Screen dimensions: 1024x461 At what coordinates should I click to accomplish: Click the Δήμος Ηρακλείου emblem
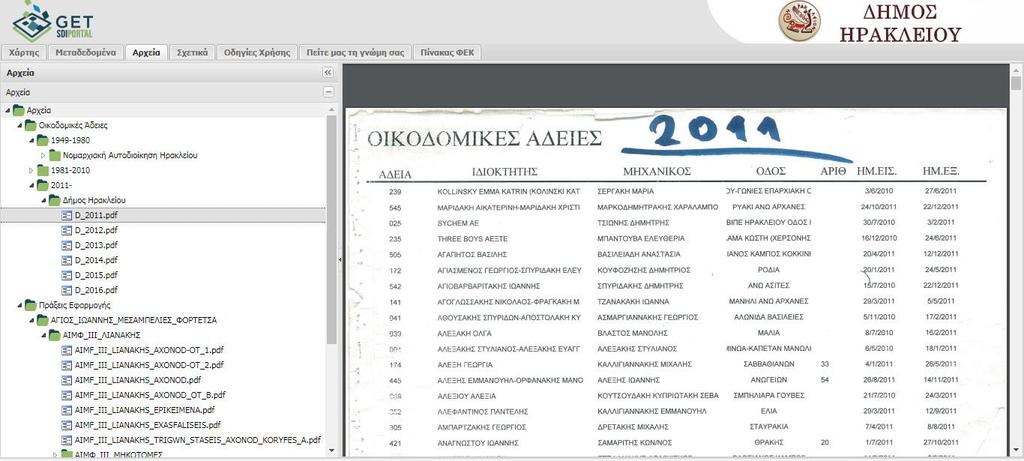[x=799, y=22]
